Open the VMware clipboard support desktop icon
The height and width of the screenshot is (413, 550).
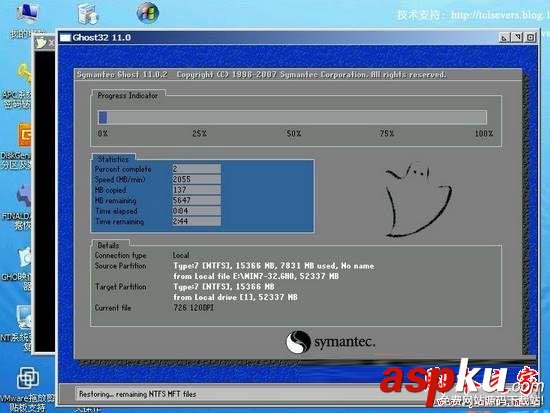(x=28, y=378)
